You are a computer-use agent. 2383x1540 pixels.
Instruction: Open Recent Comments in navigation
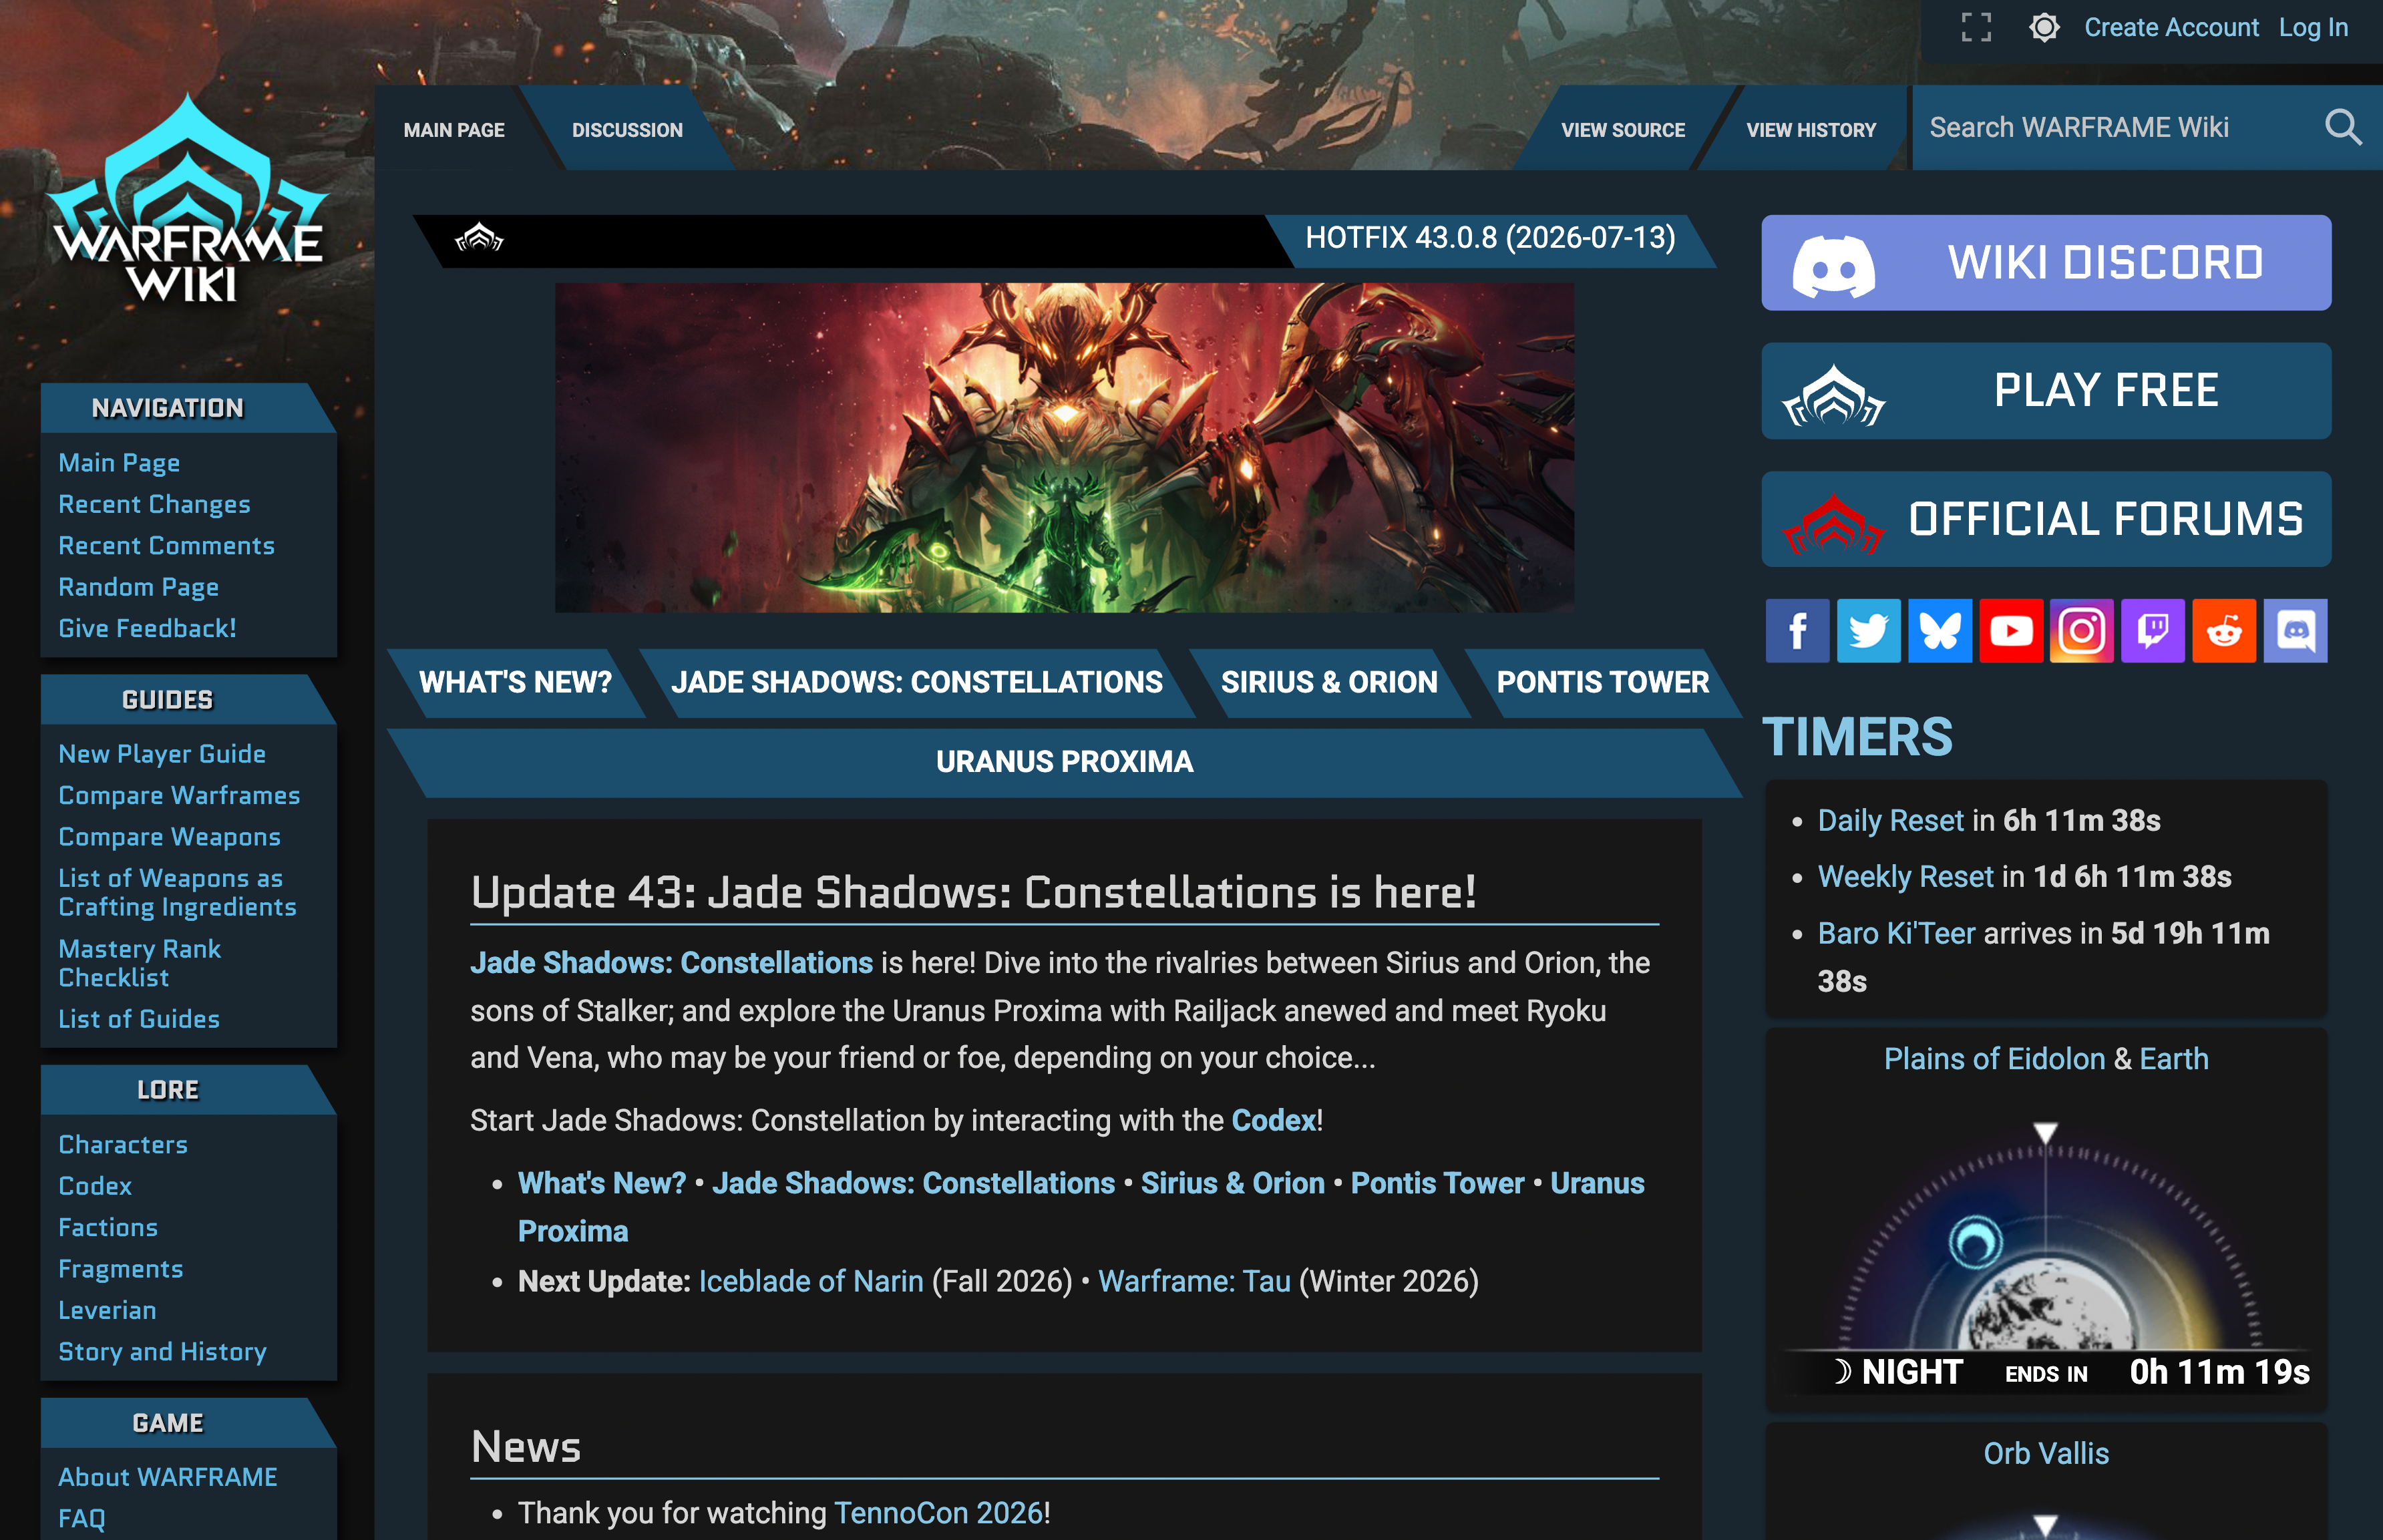[166, 546]
